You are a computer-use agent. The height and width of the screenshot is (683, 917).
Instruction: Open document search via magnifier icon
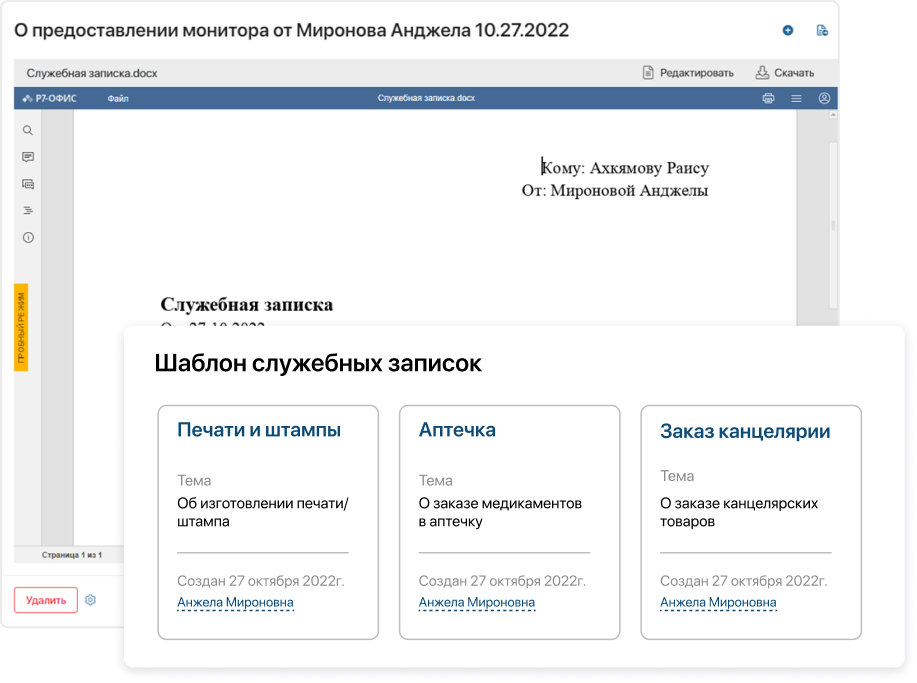(x=27, y=130)
